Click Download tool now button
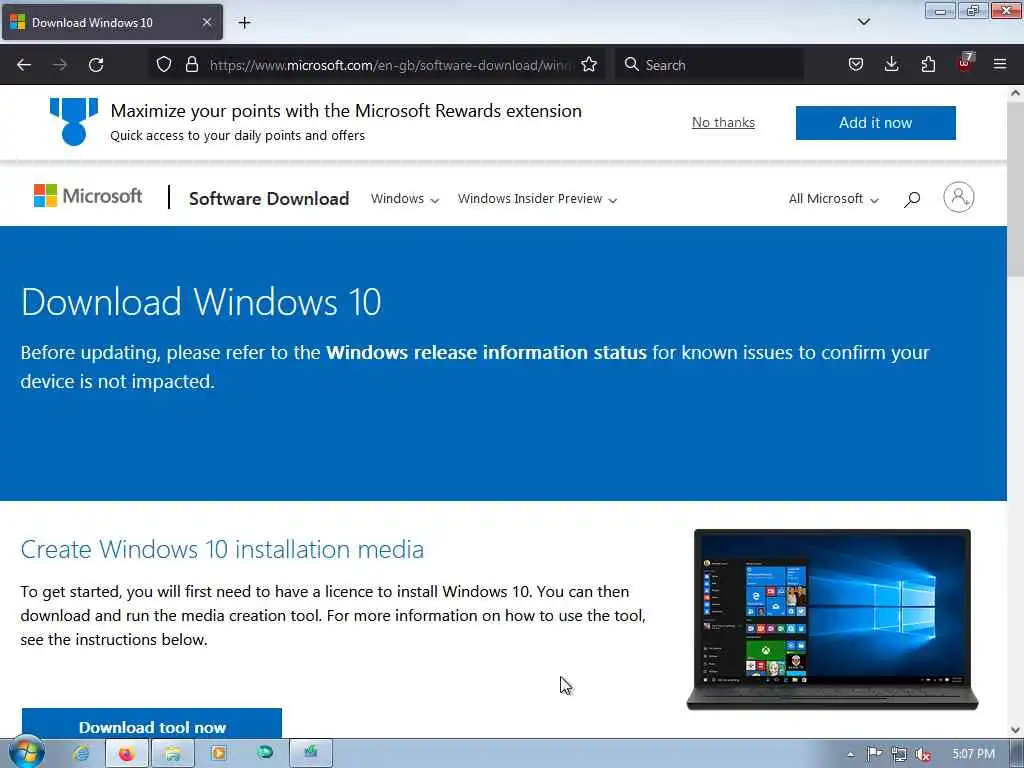 [152, 724]
